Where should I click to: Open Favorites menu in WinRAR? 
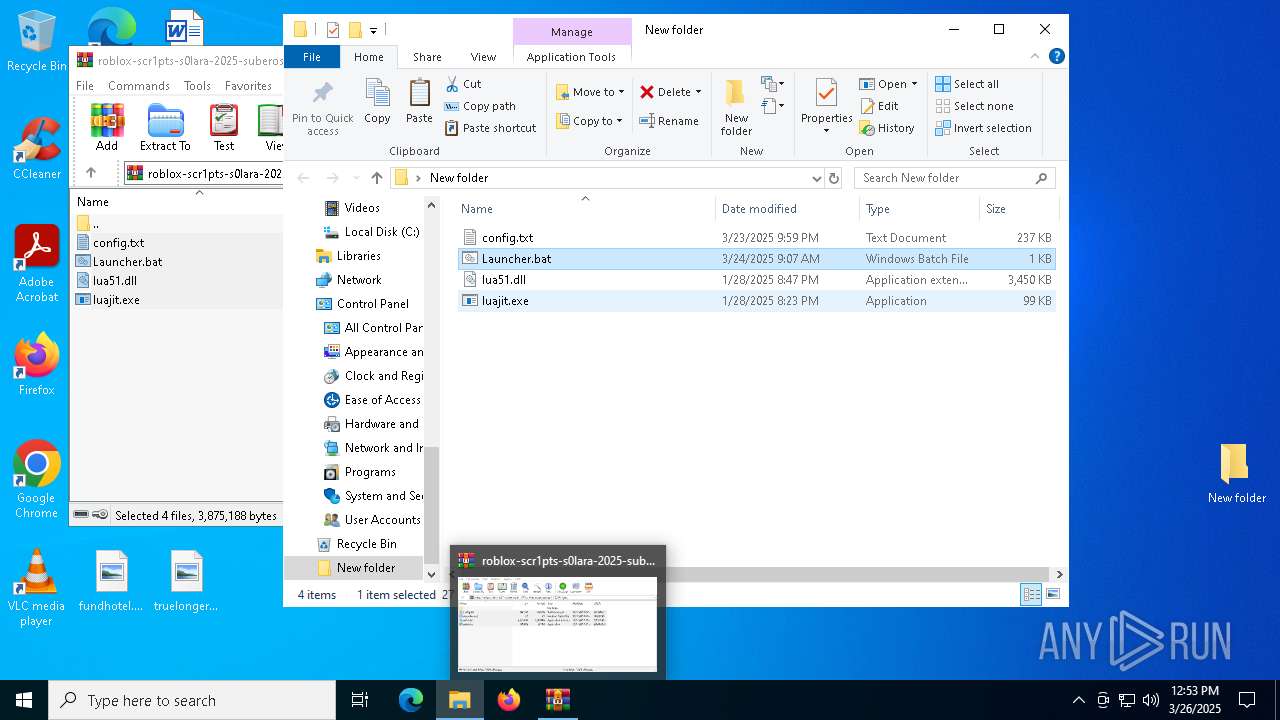pos(248,86)
